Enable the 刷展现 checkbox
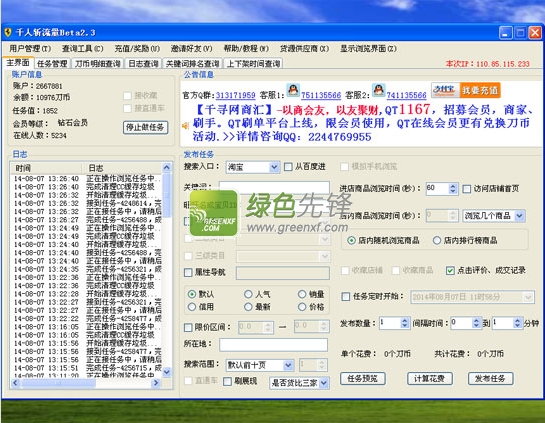Image resolution: width=545 pixels, height=423 pixels. tap(227, 382)
